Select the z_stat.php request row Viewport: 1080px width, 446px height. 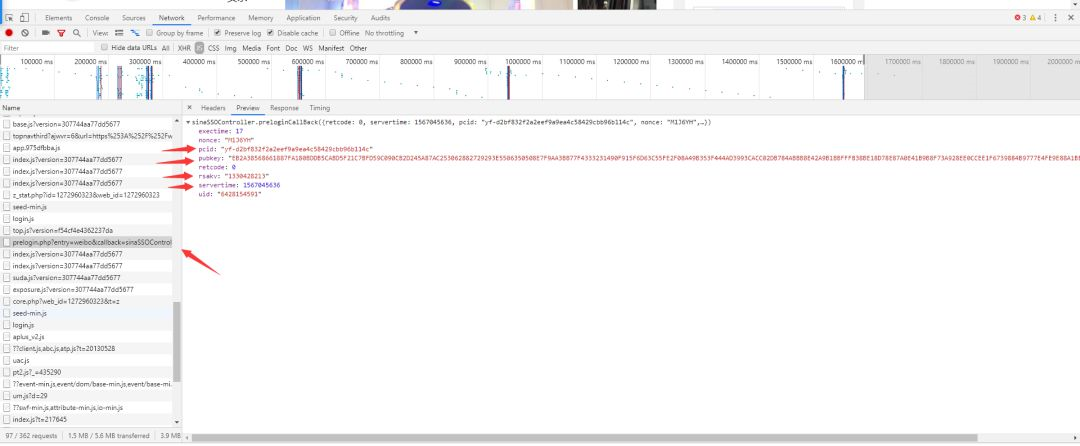[87, 195]
